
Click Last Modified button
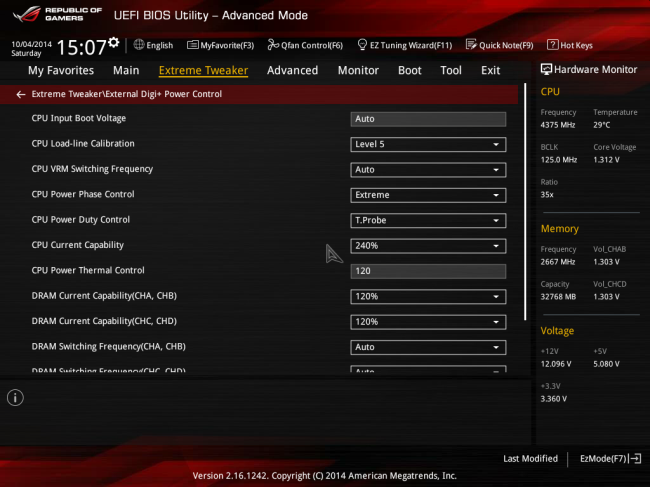530,458
